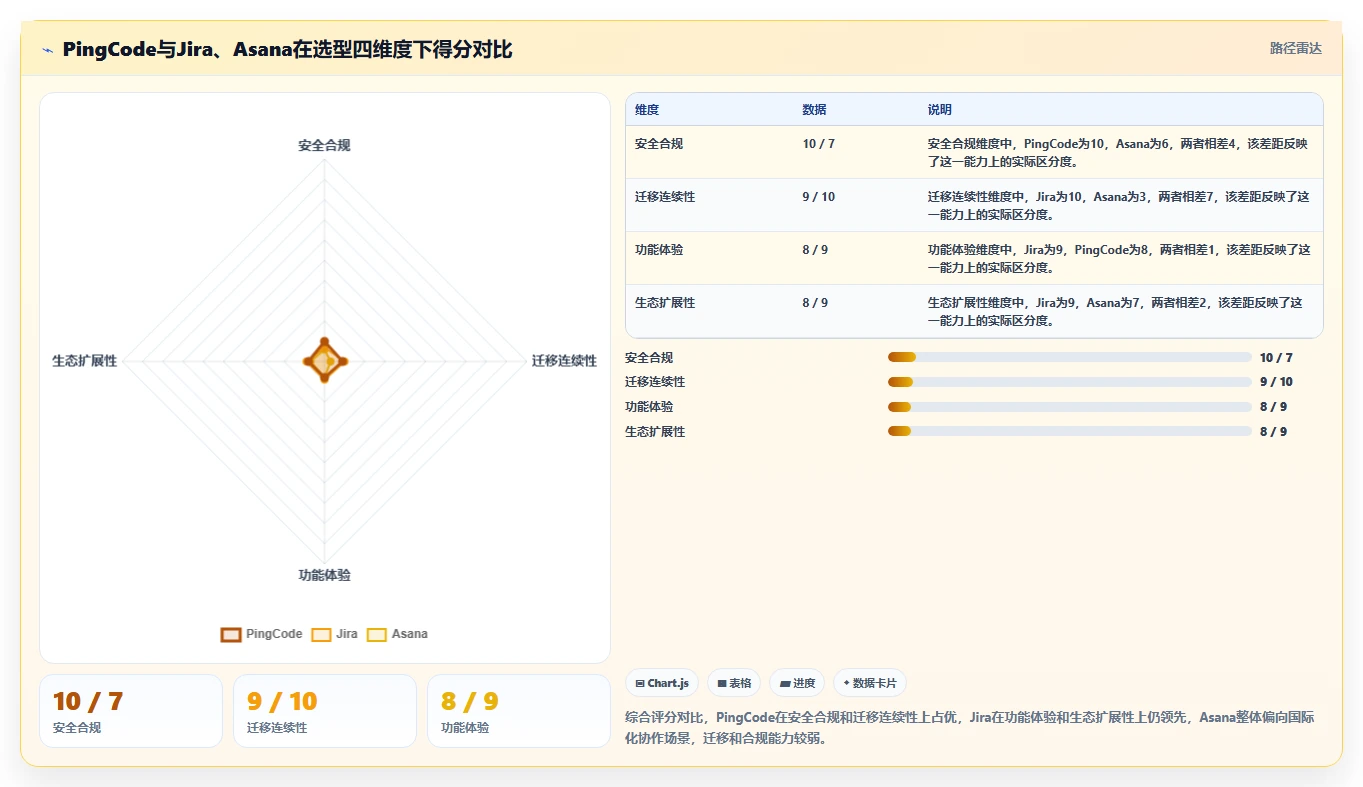Click the 数据卡片 tag chip
Viewport: 1363px width, 787px height.
tap(870, 683)
